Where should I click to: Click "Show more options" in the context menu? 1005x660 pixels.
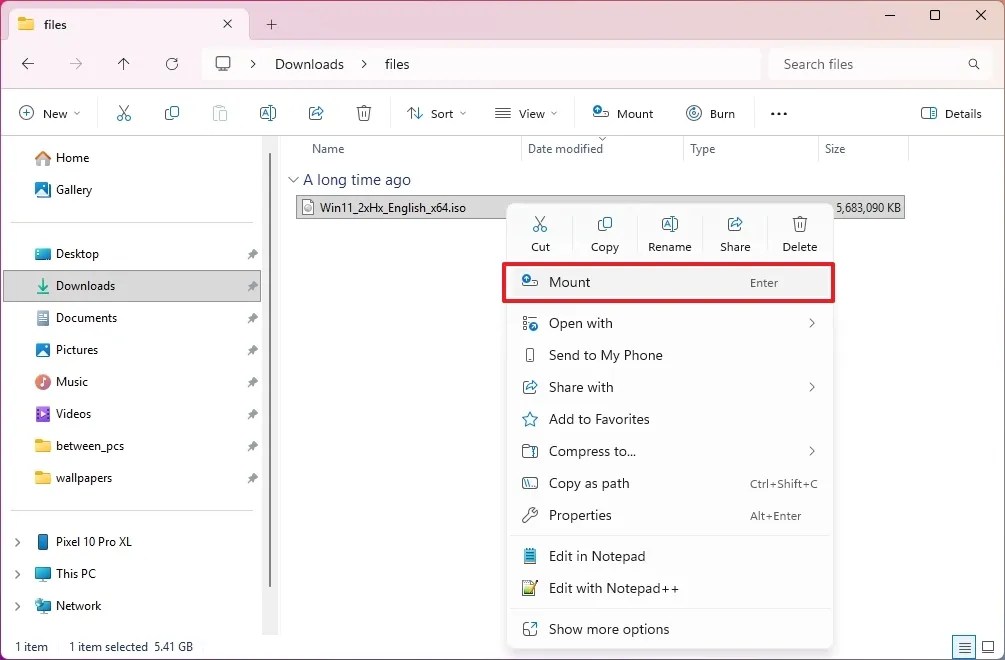click(x=610, y=629)
